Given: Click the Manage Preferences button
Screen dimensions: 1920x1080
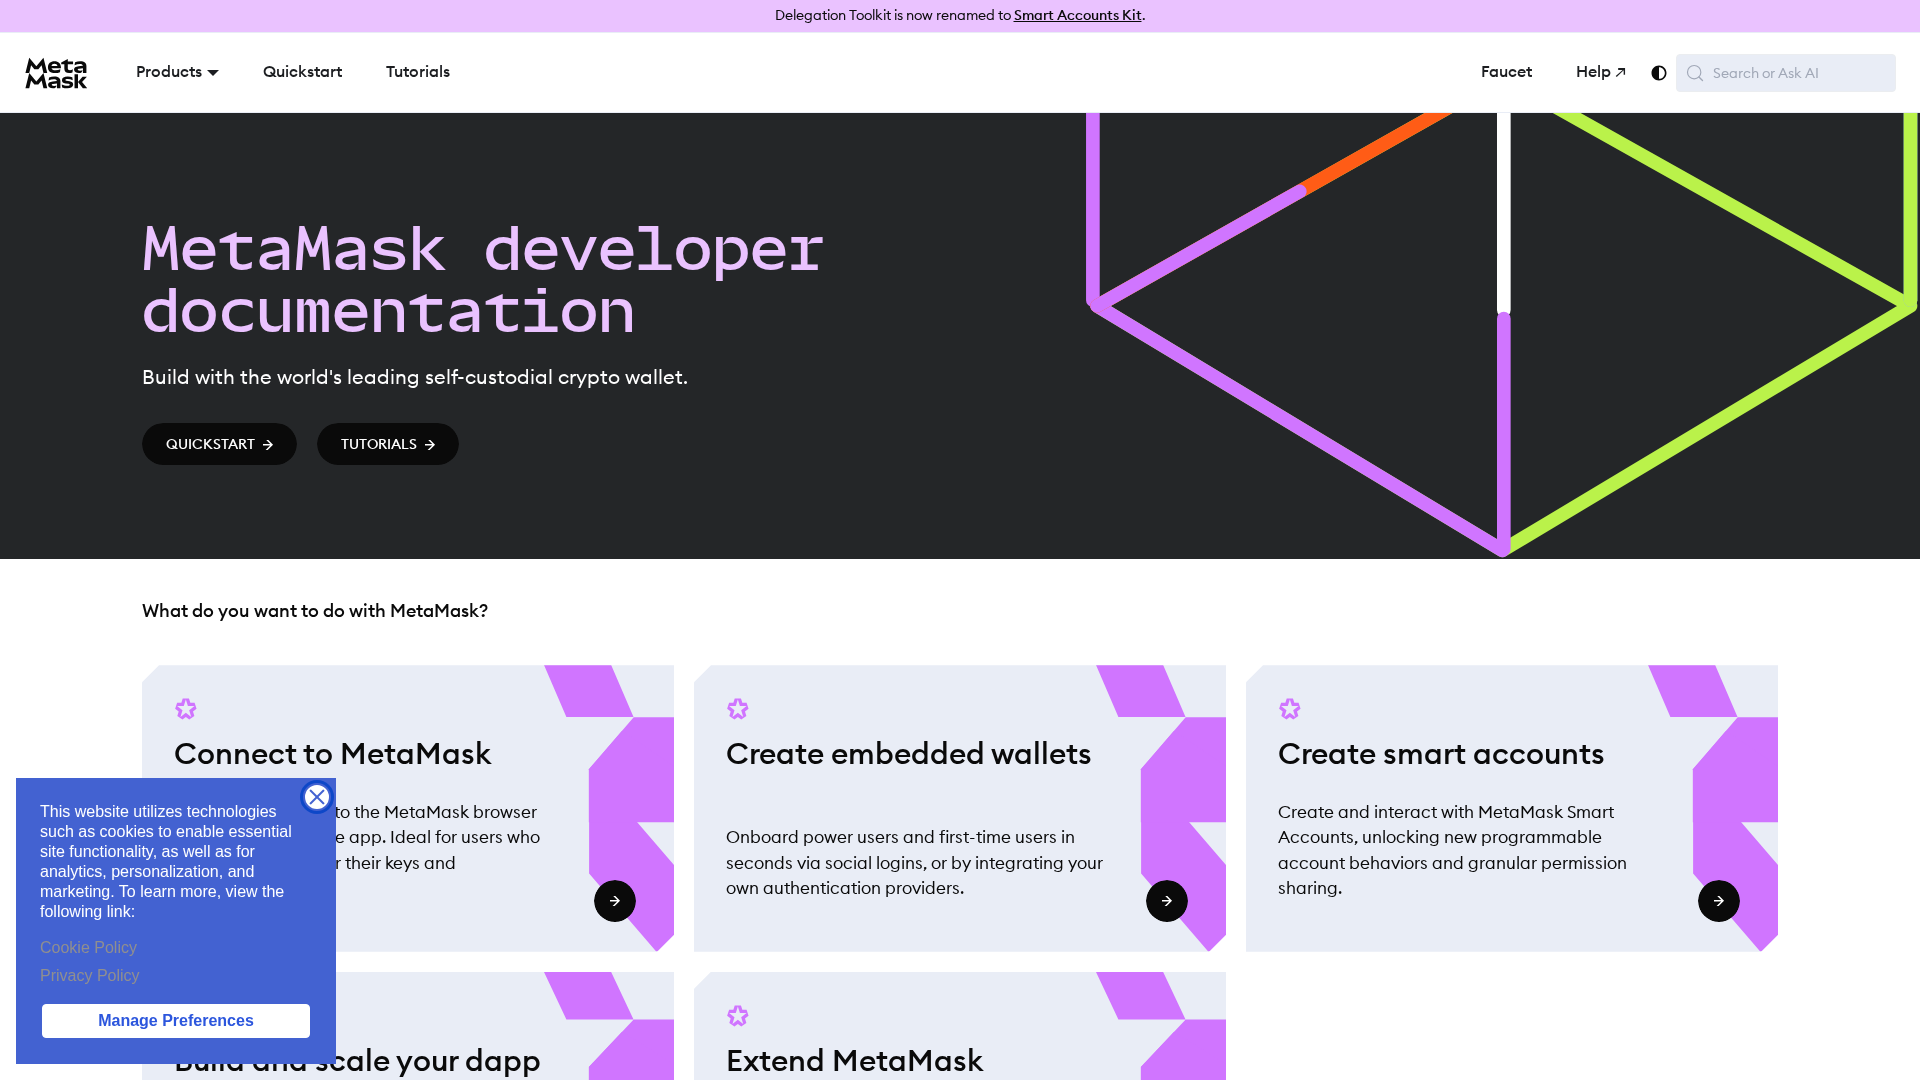Looking at the screenshot, I should click(x=176, y=1021).
